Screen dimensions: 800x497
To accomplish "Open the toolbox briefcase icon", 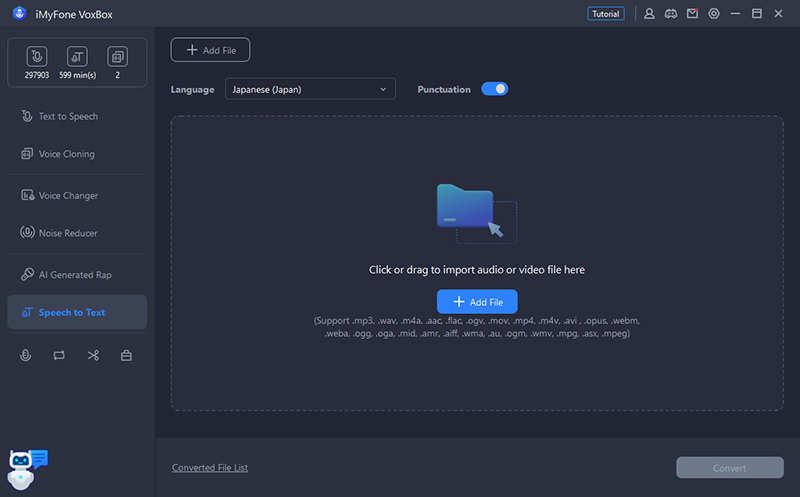I will (127, 356).
